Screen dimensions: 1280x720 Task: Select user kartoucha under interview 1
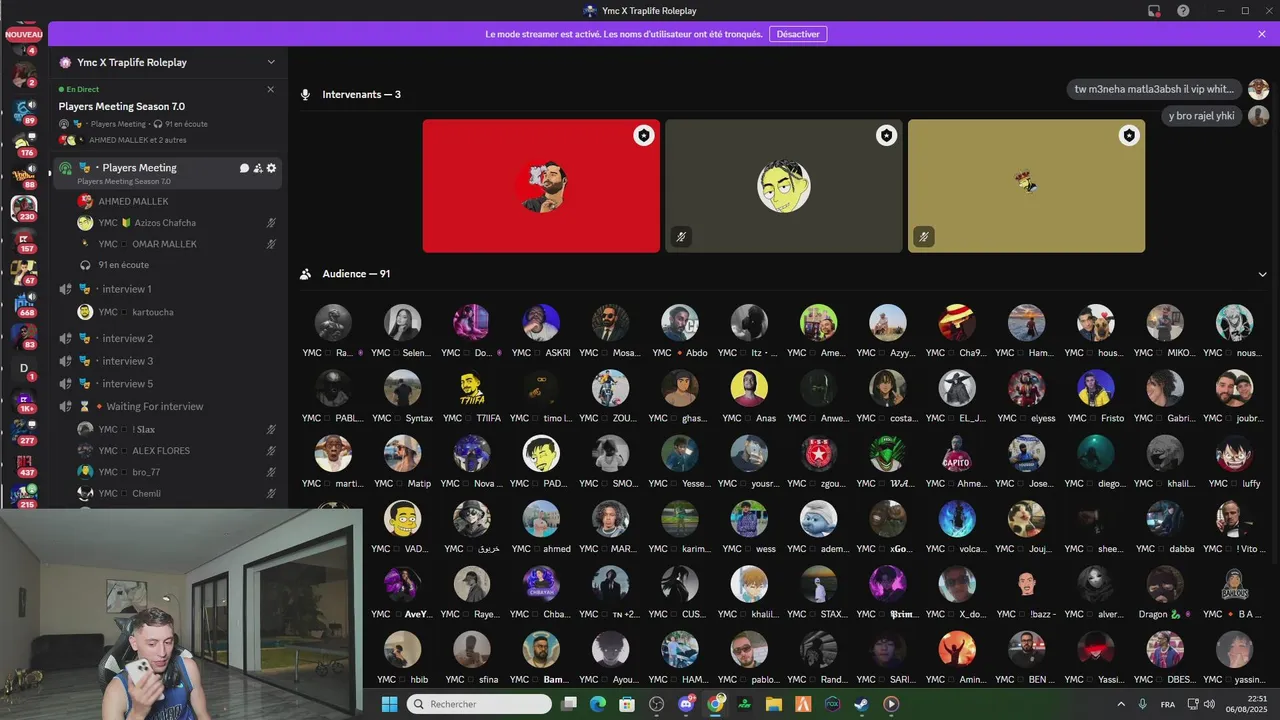click(177, 312)
